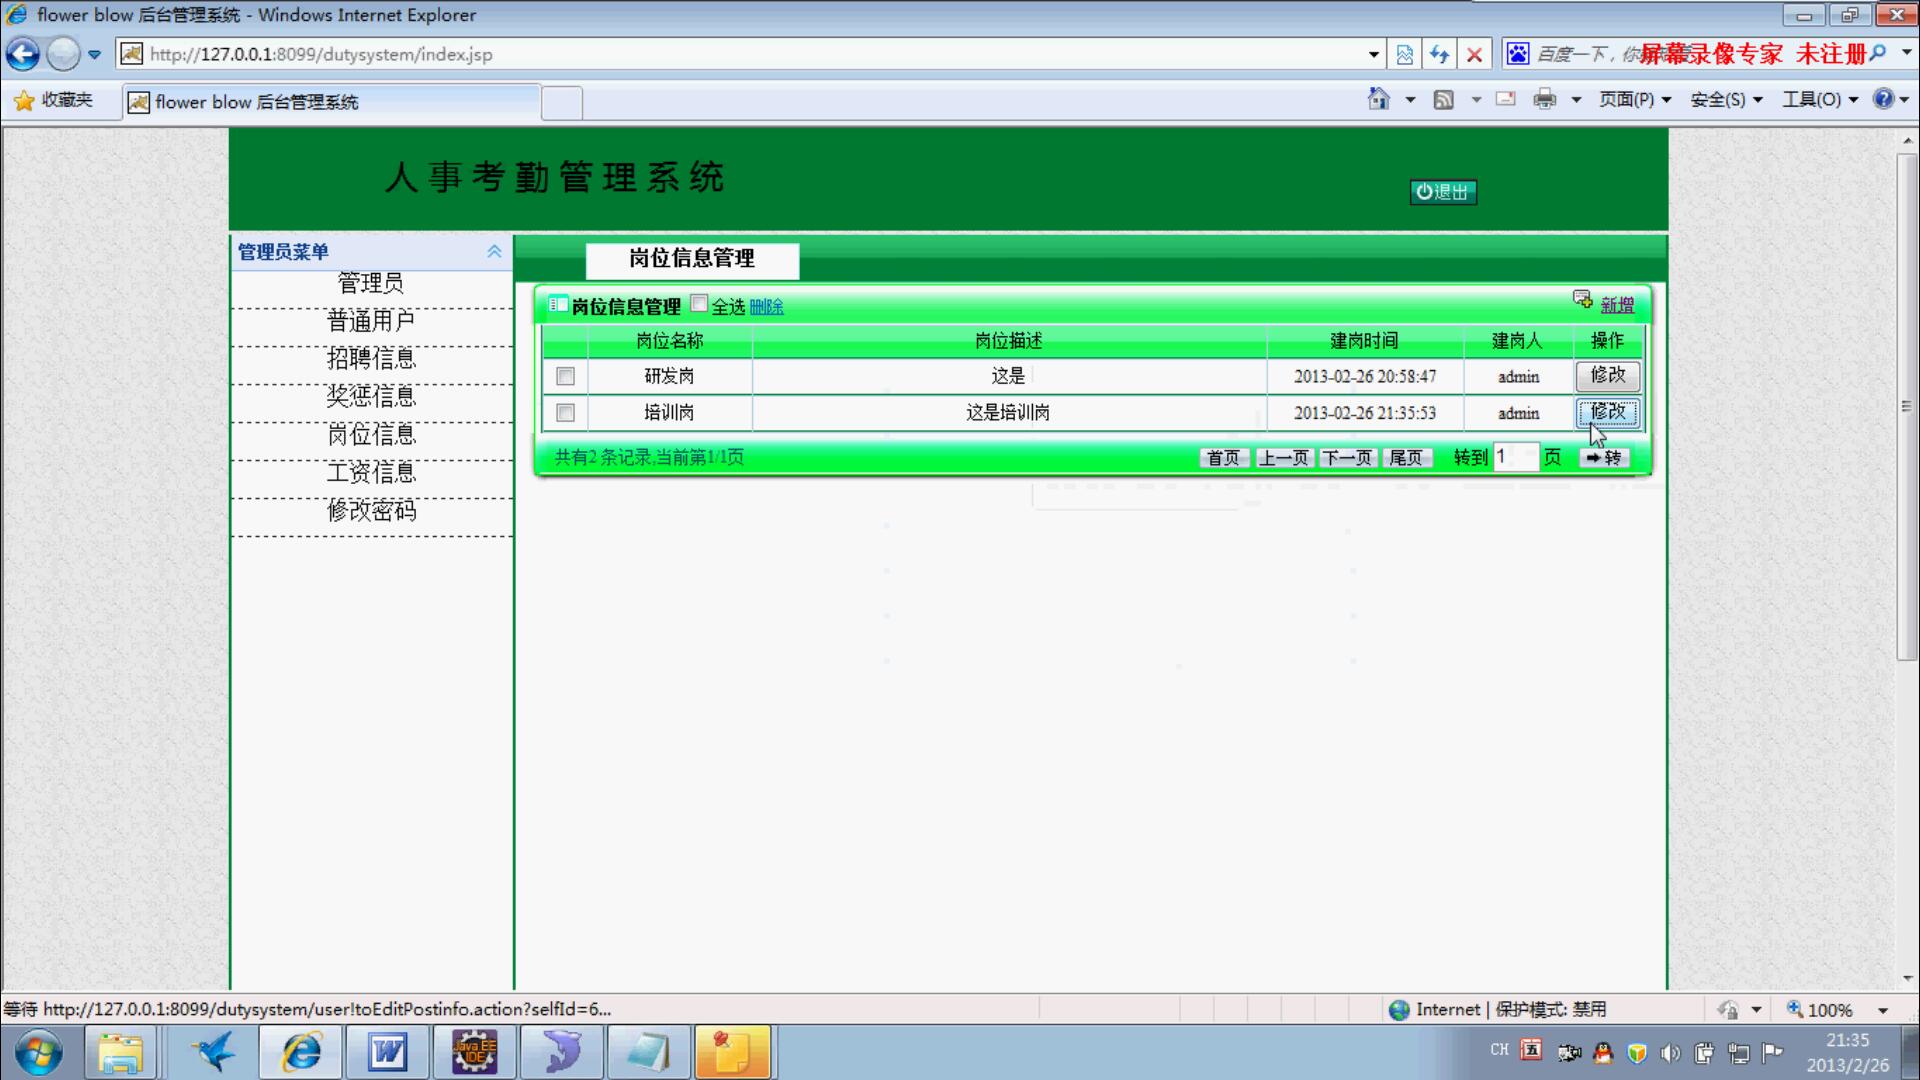Click 修改 button for 培训岗 row
The image size is (1920, 1080).
pyautogui.click(x=1608, y=411)
